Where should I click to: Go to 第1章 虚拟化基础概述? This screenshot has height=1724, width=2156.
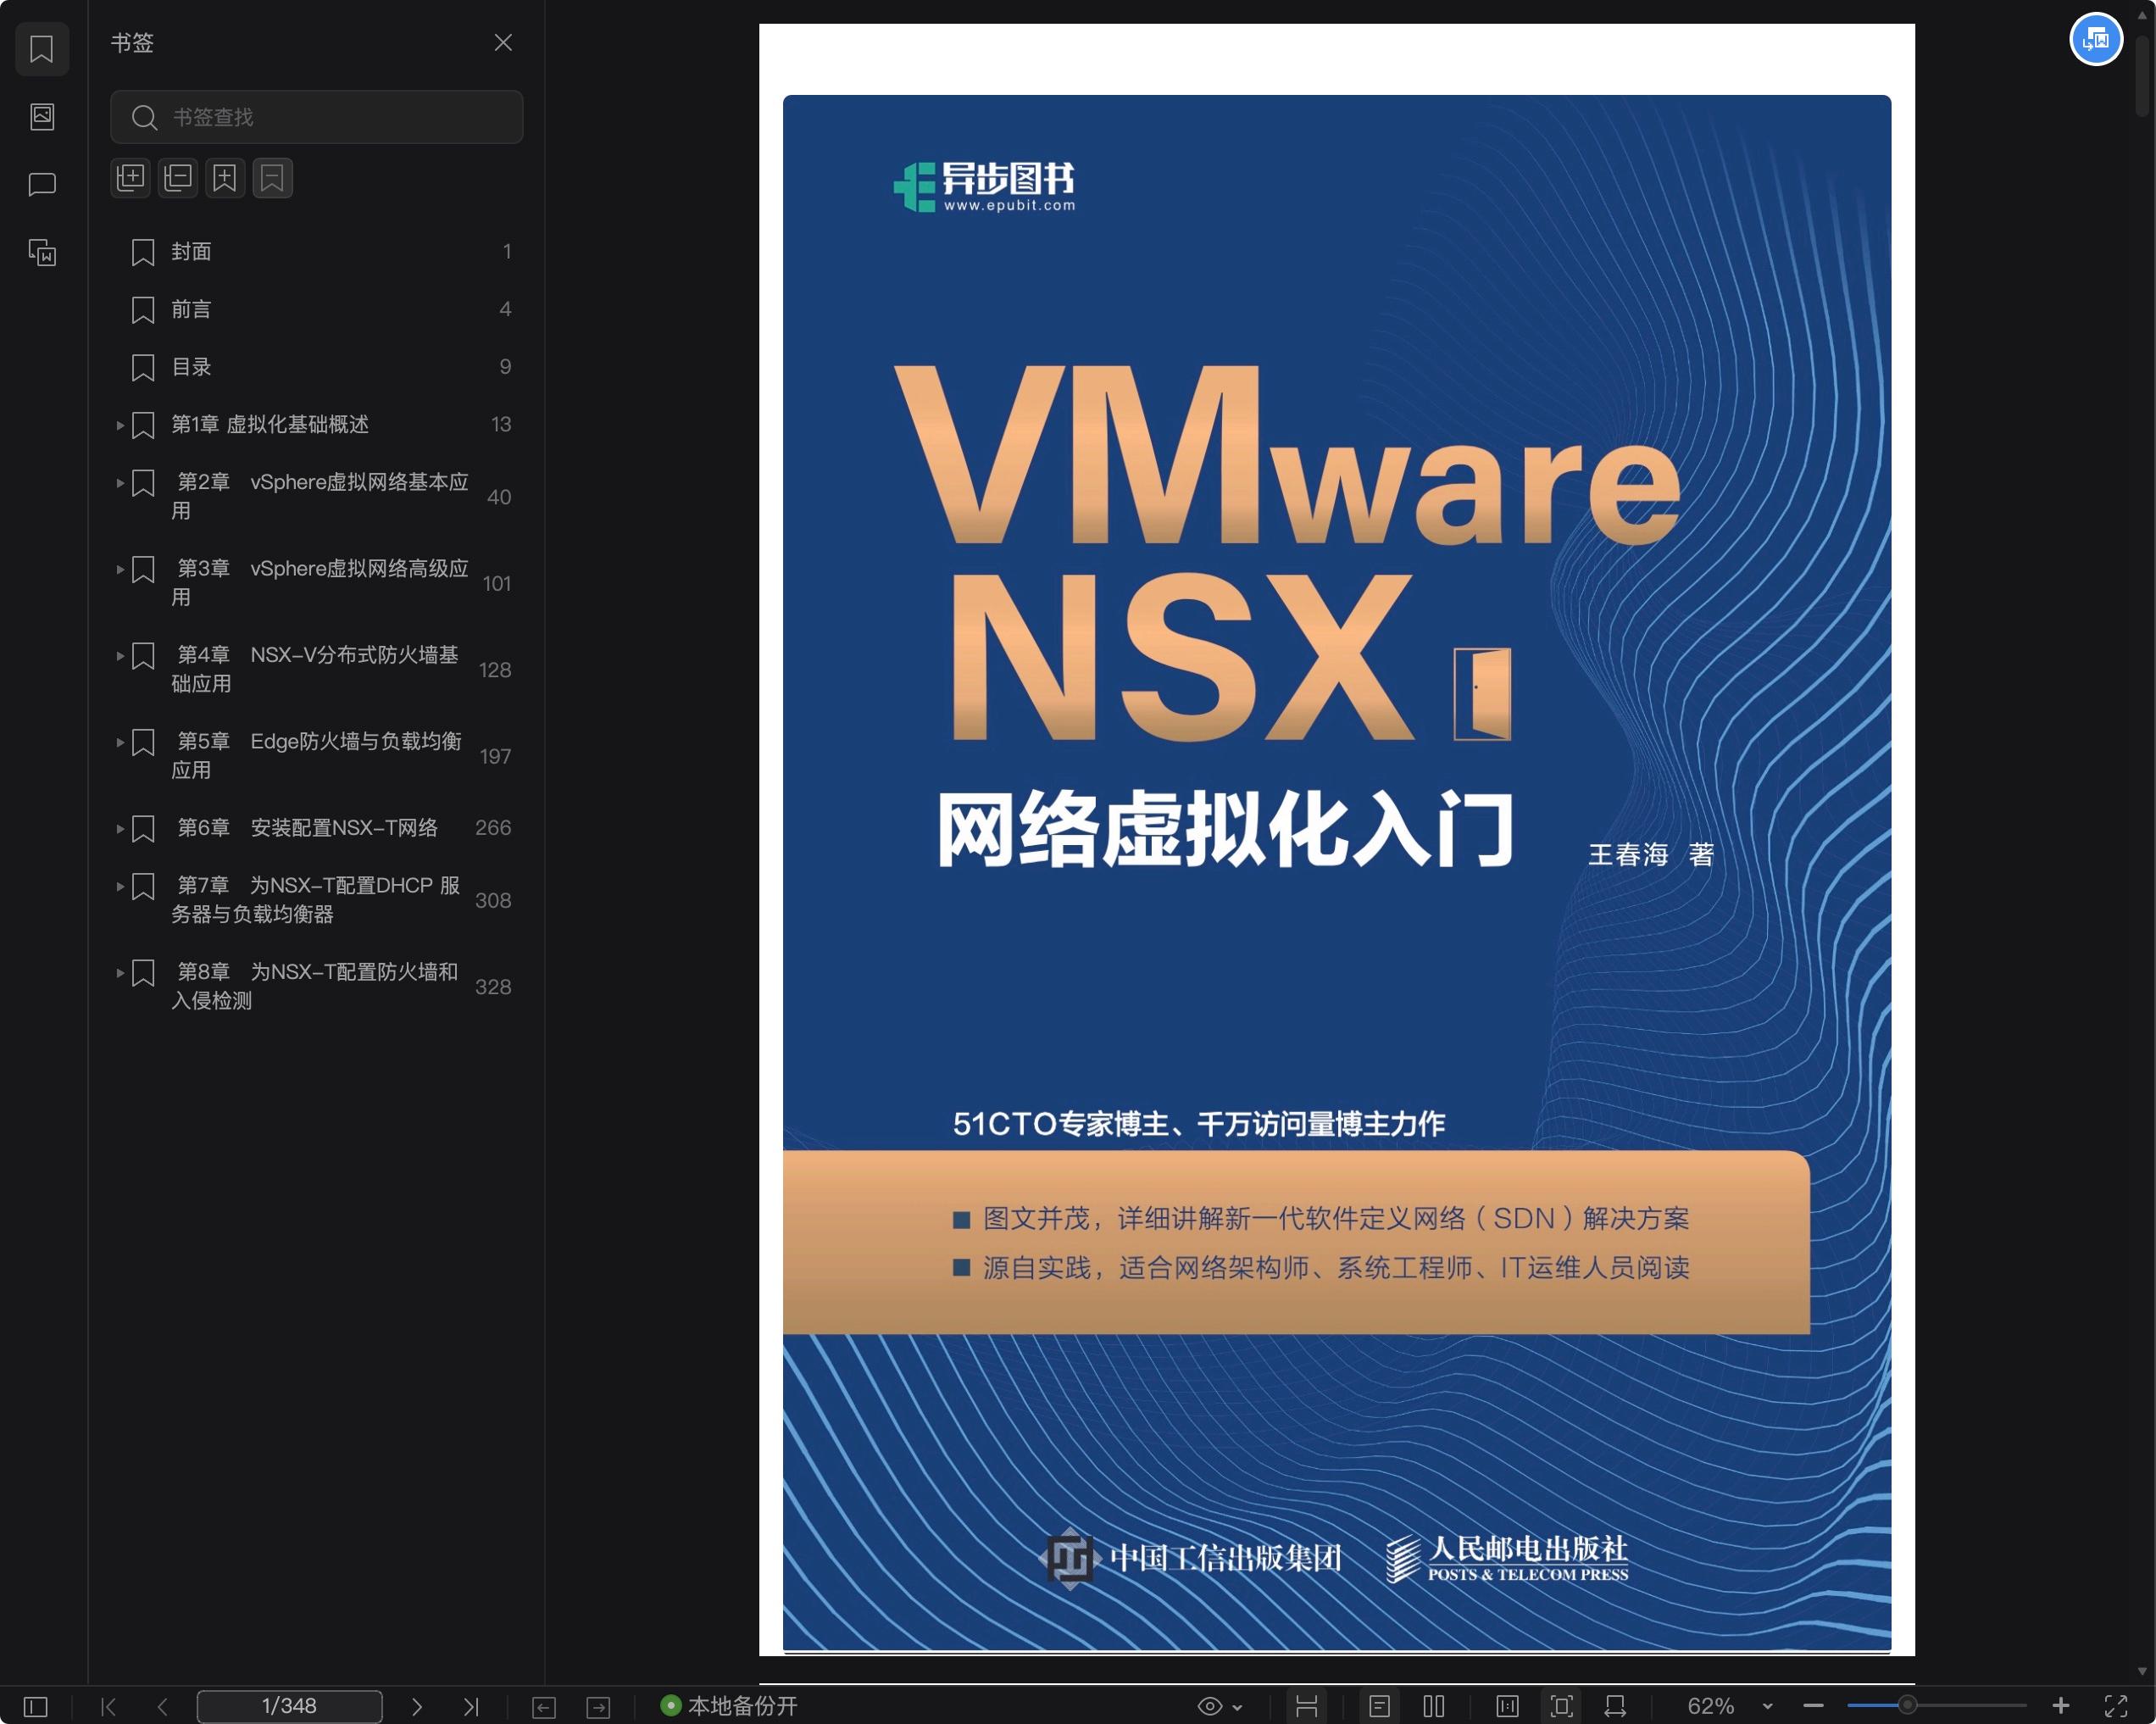270,424
